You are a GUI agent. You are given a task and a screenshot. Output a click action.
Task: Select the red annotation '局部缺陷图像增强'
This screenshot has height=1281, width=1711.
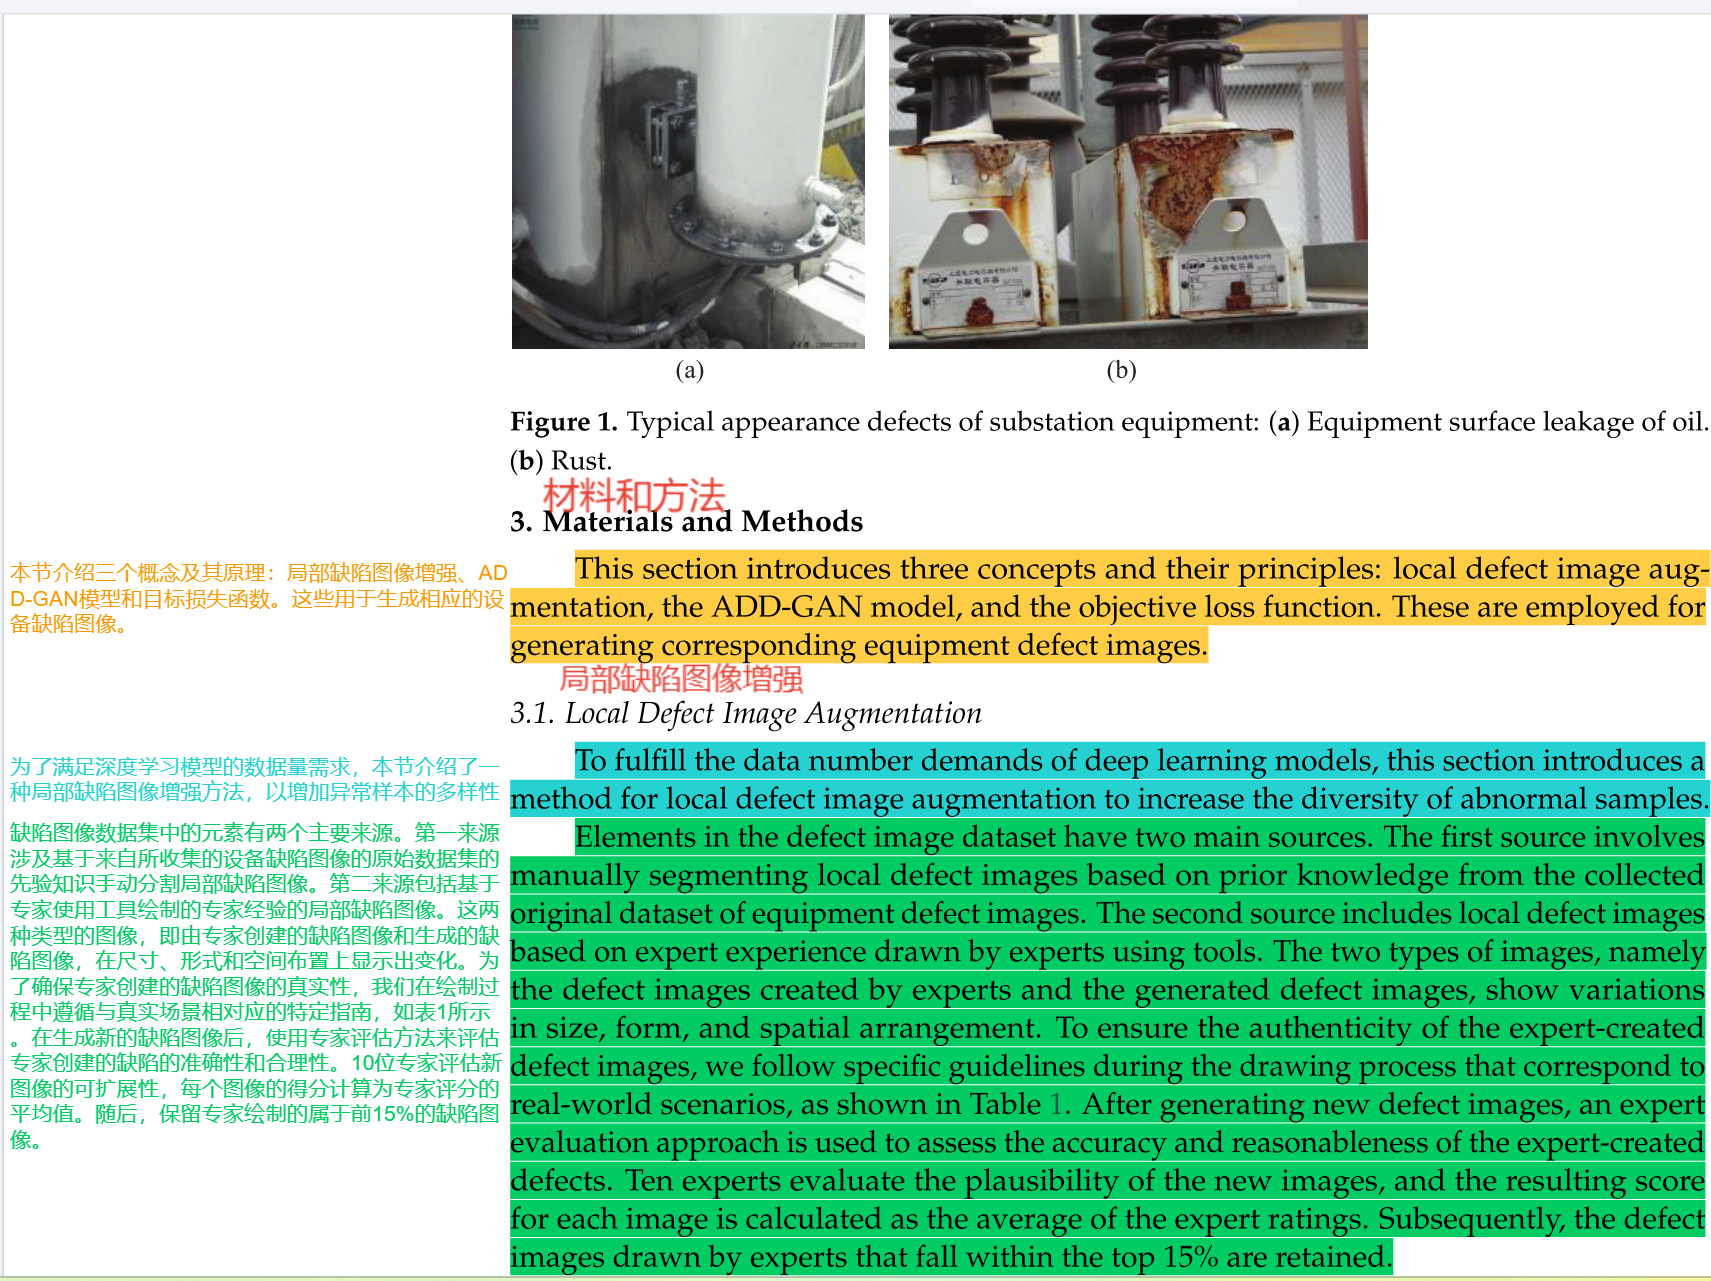click(x=681, y=678)
